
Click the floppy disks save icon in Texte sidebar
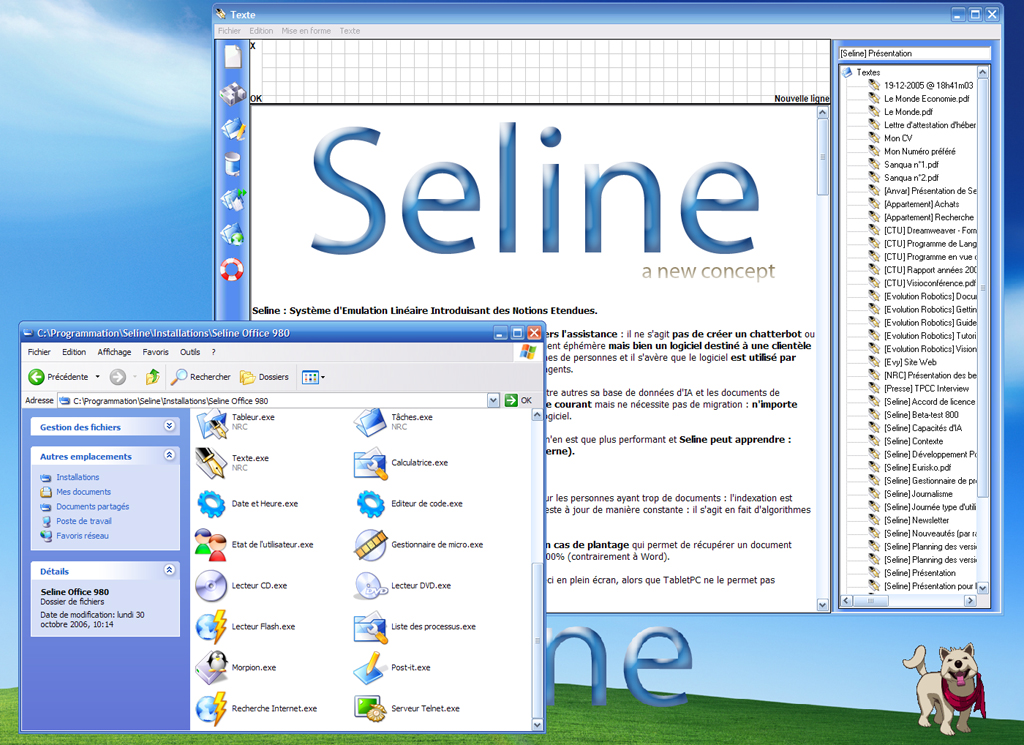click(232, 93)
